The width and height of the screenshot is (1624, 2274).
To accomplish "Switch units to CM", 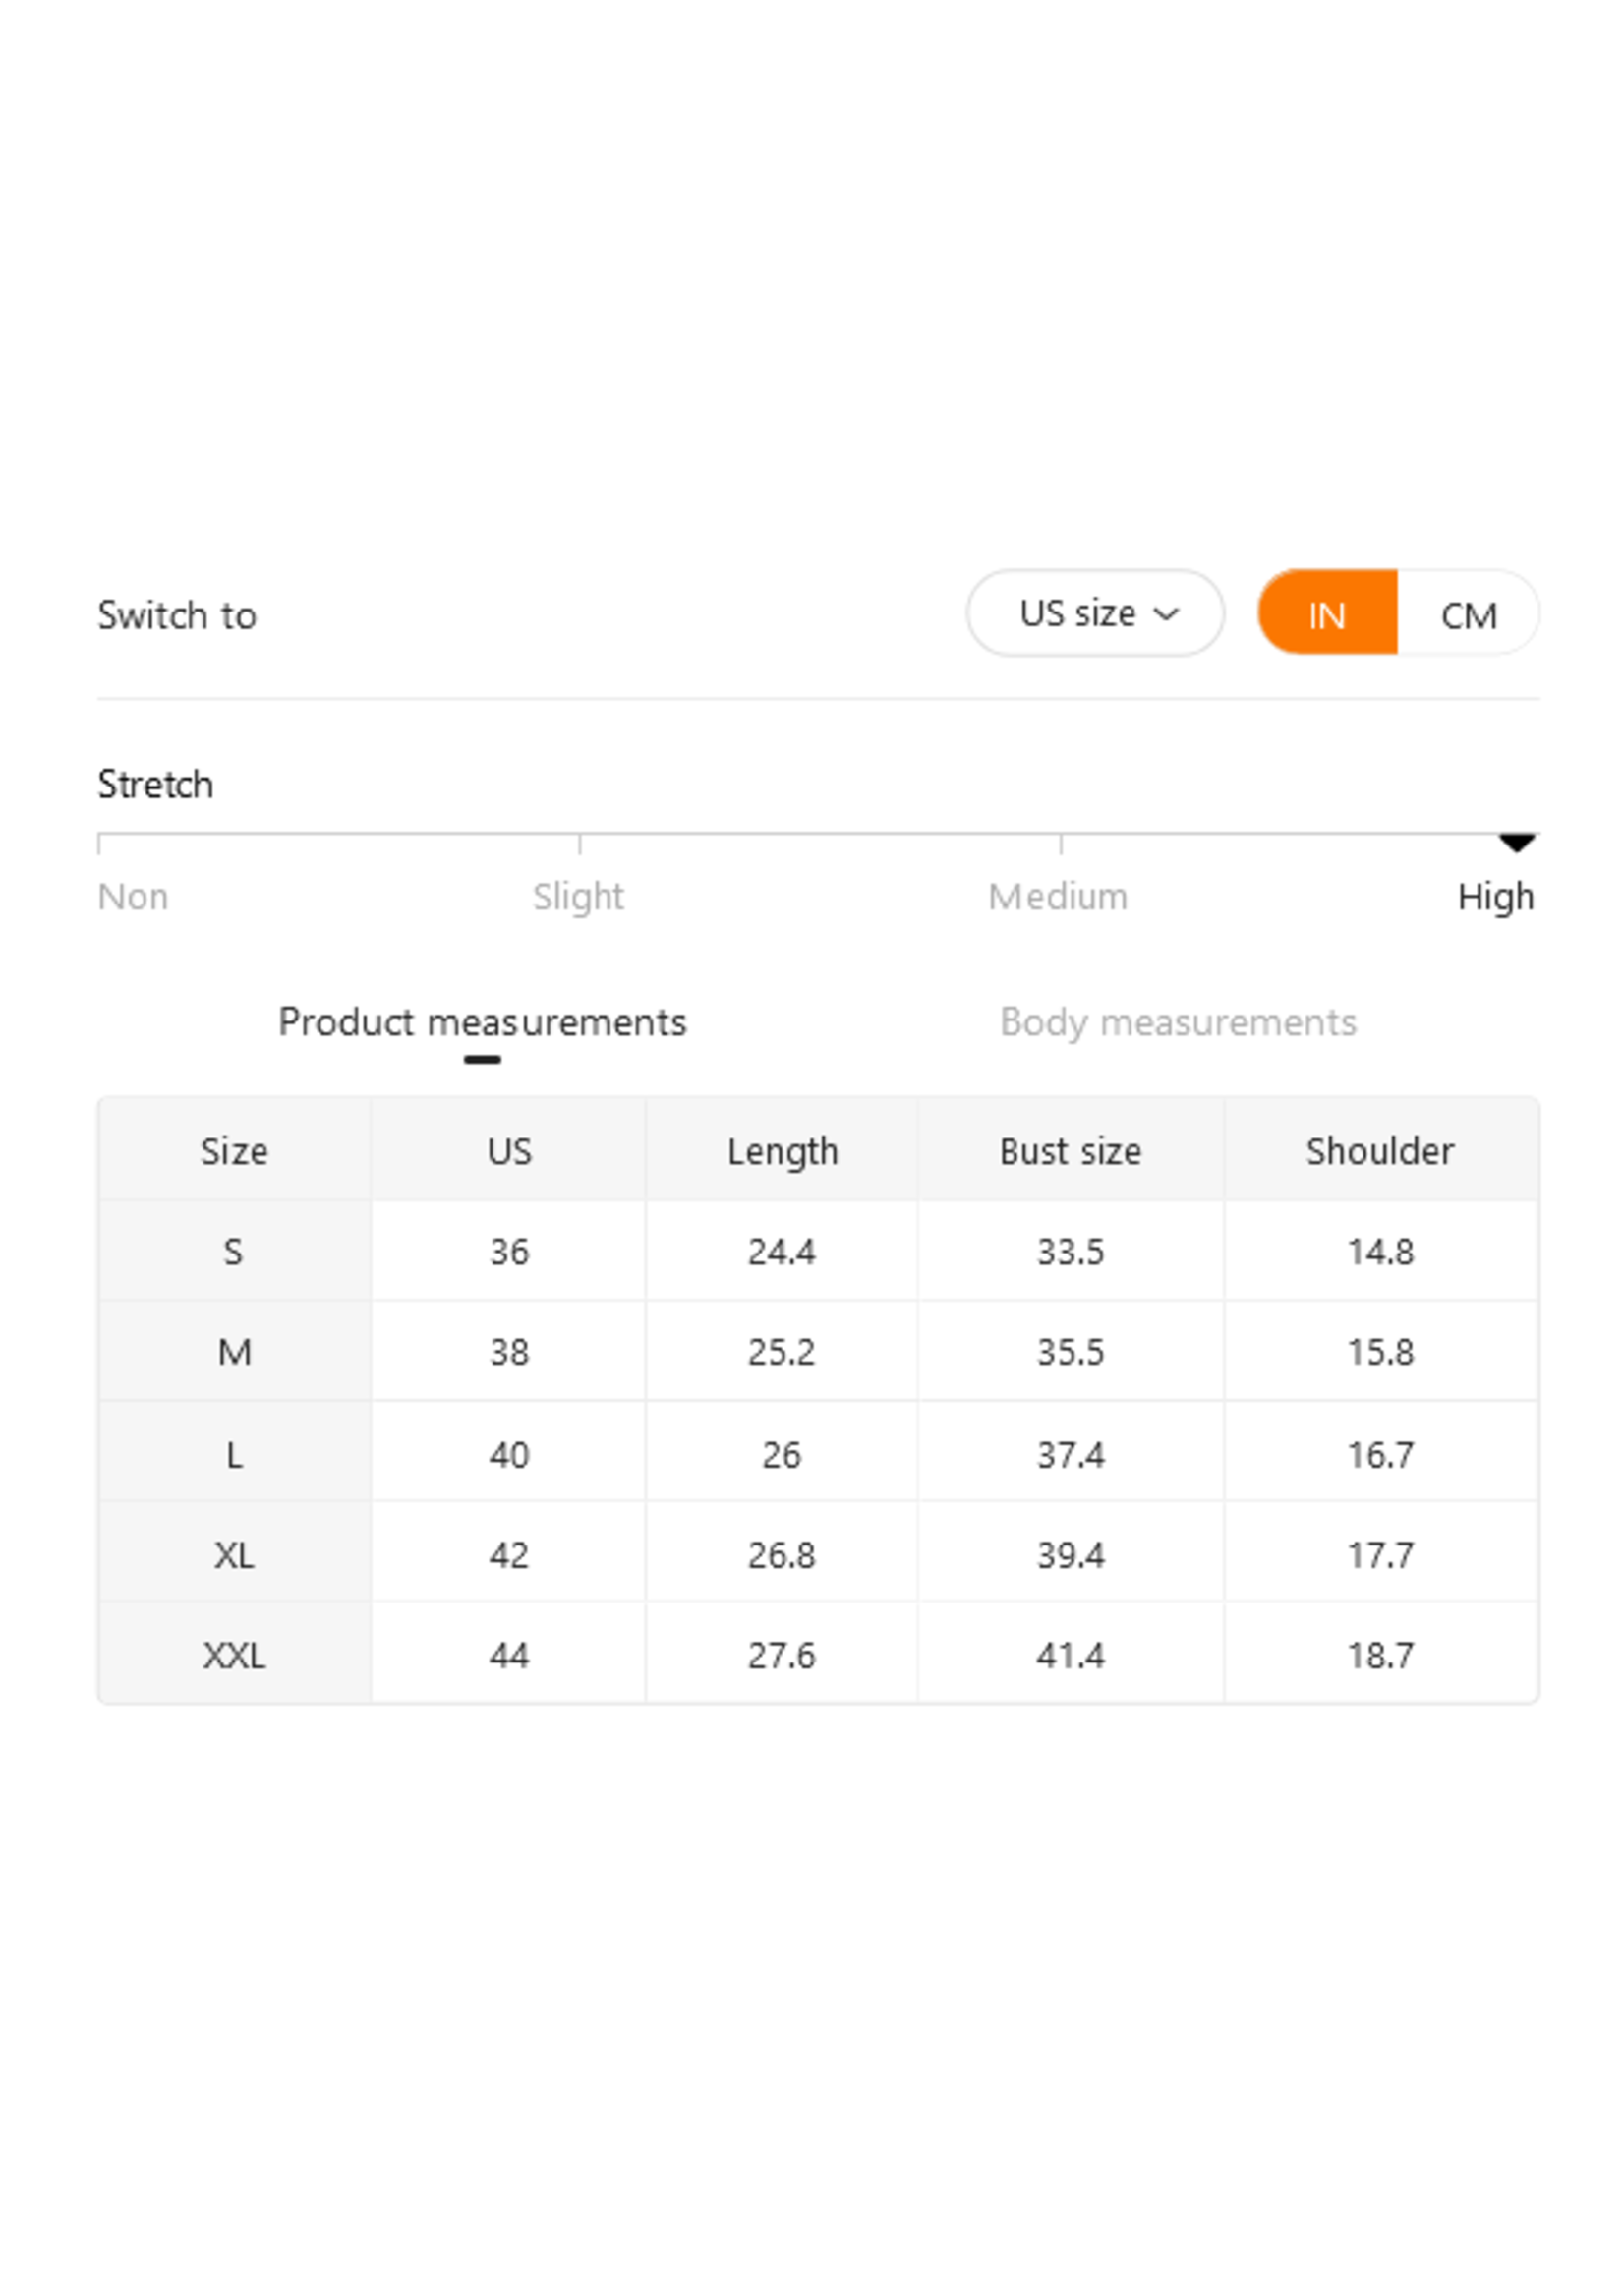I will pyautogui.click(x=1468, y=614).
